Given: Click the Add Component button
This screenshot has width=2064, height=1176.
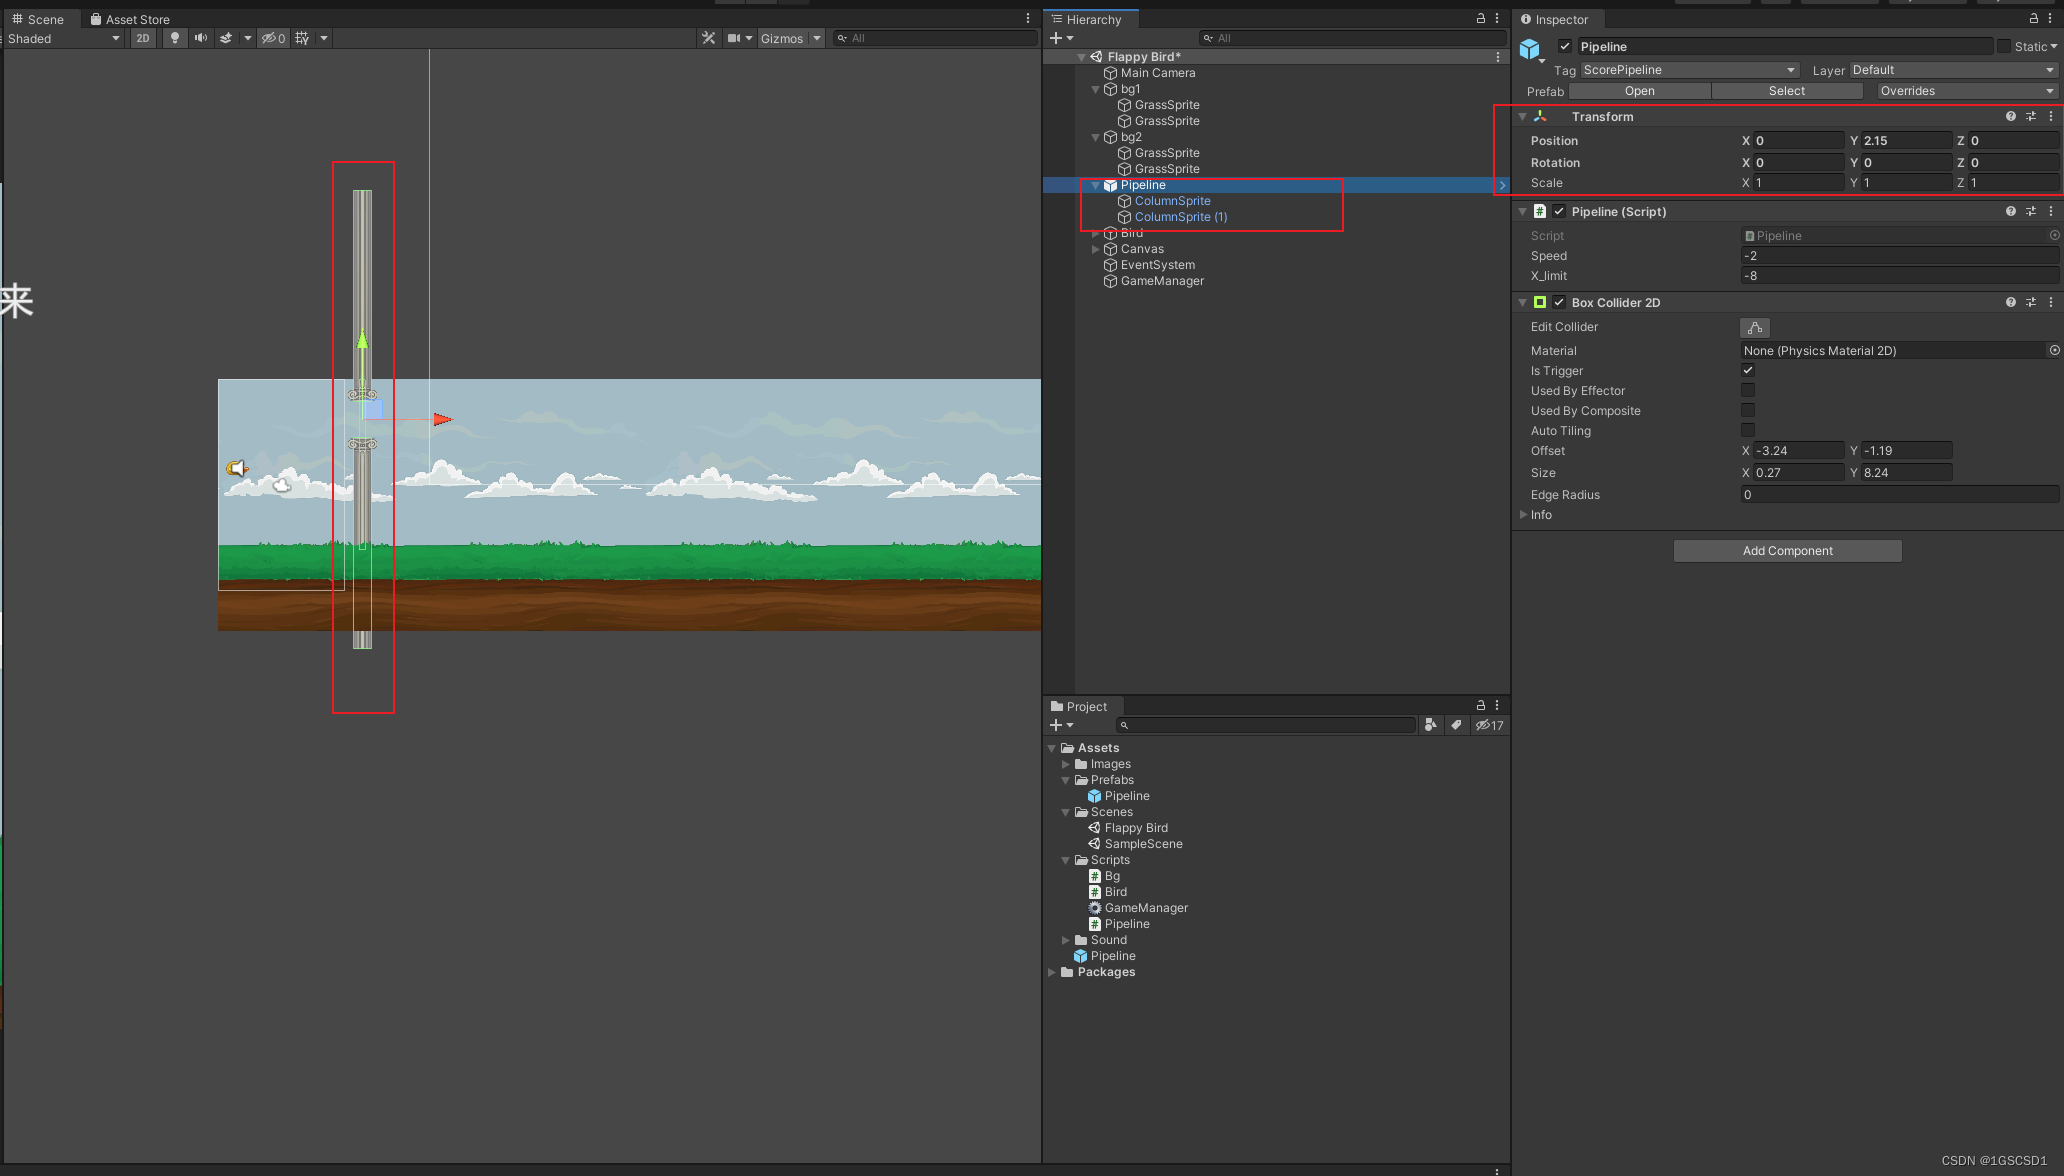Looking at the screenshot, I should pos(1787,550).
